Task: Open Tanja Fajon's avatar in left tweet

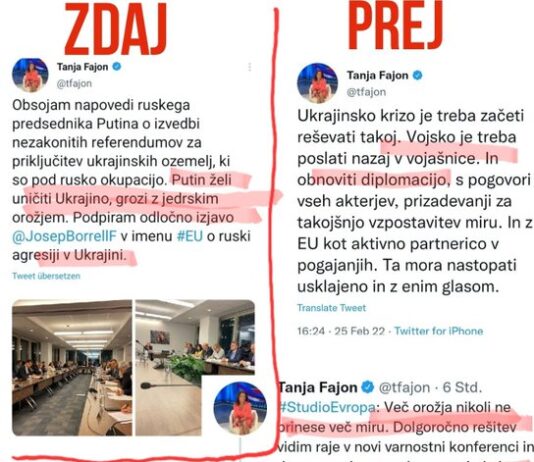Action: (x=30, y=75)
